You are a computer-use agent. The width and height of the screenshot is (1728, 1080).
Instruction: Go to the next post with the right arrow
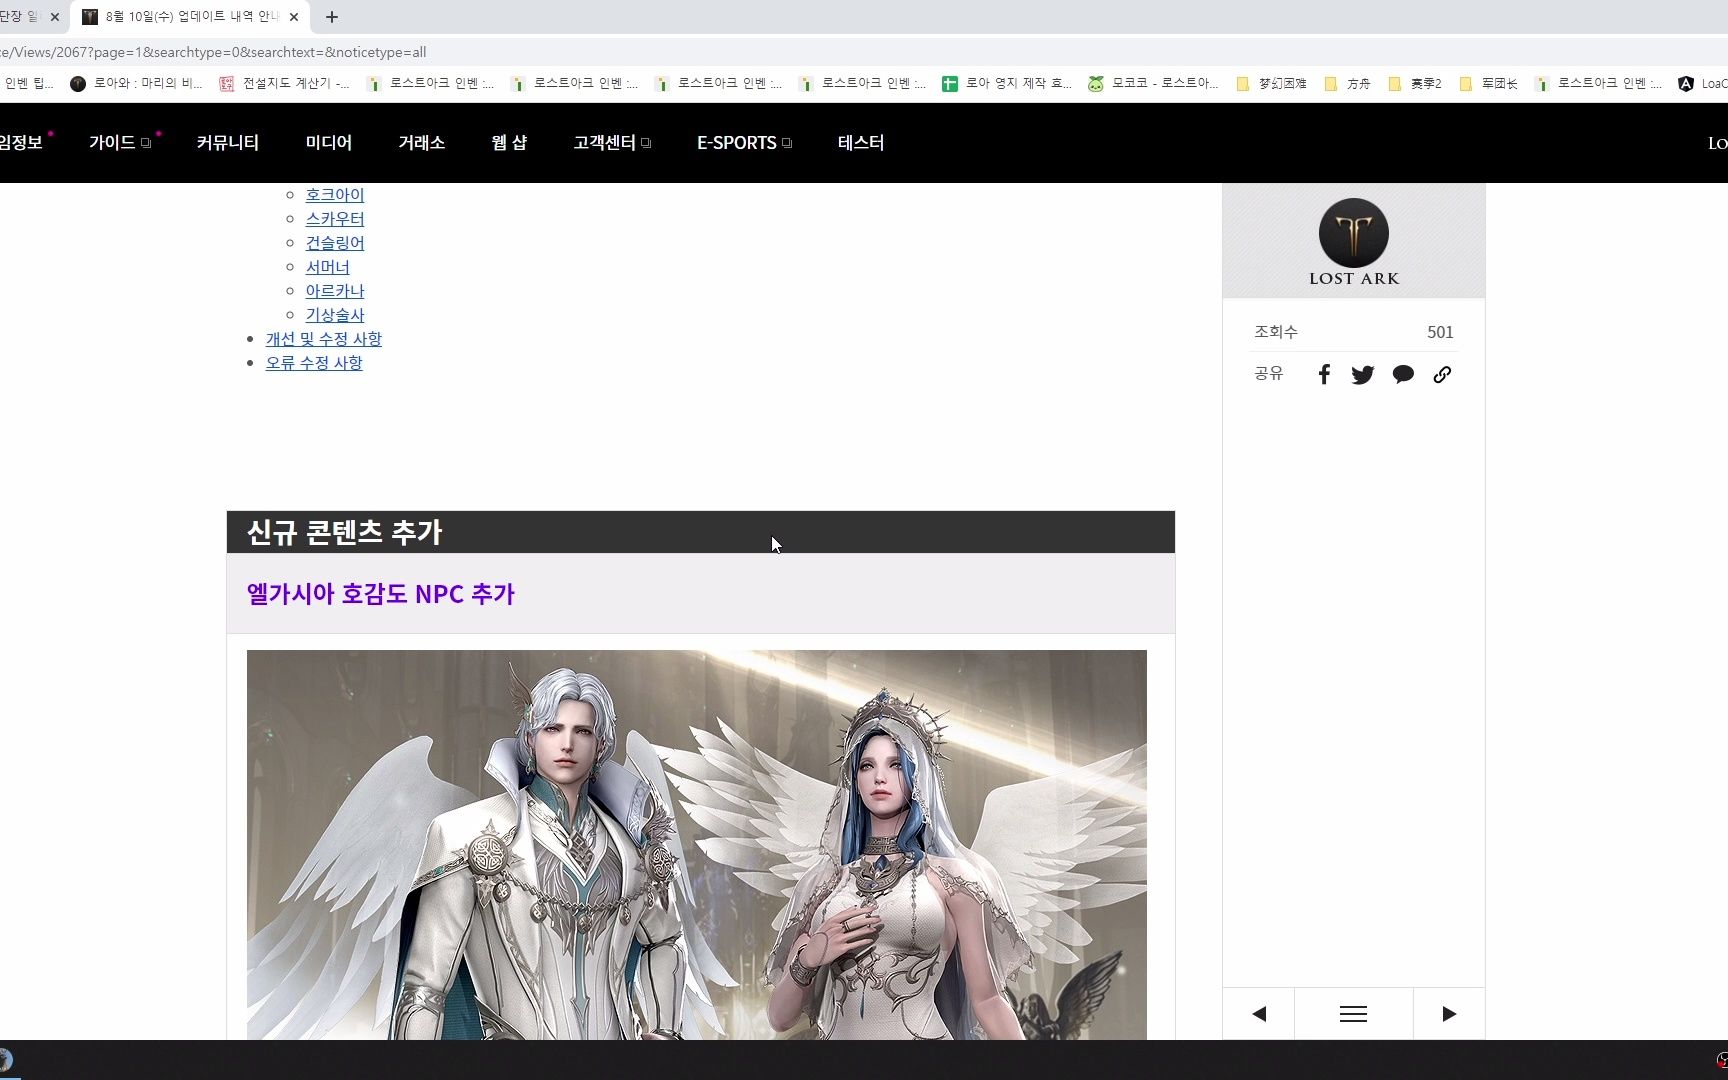(x=1449, y=1014)
